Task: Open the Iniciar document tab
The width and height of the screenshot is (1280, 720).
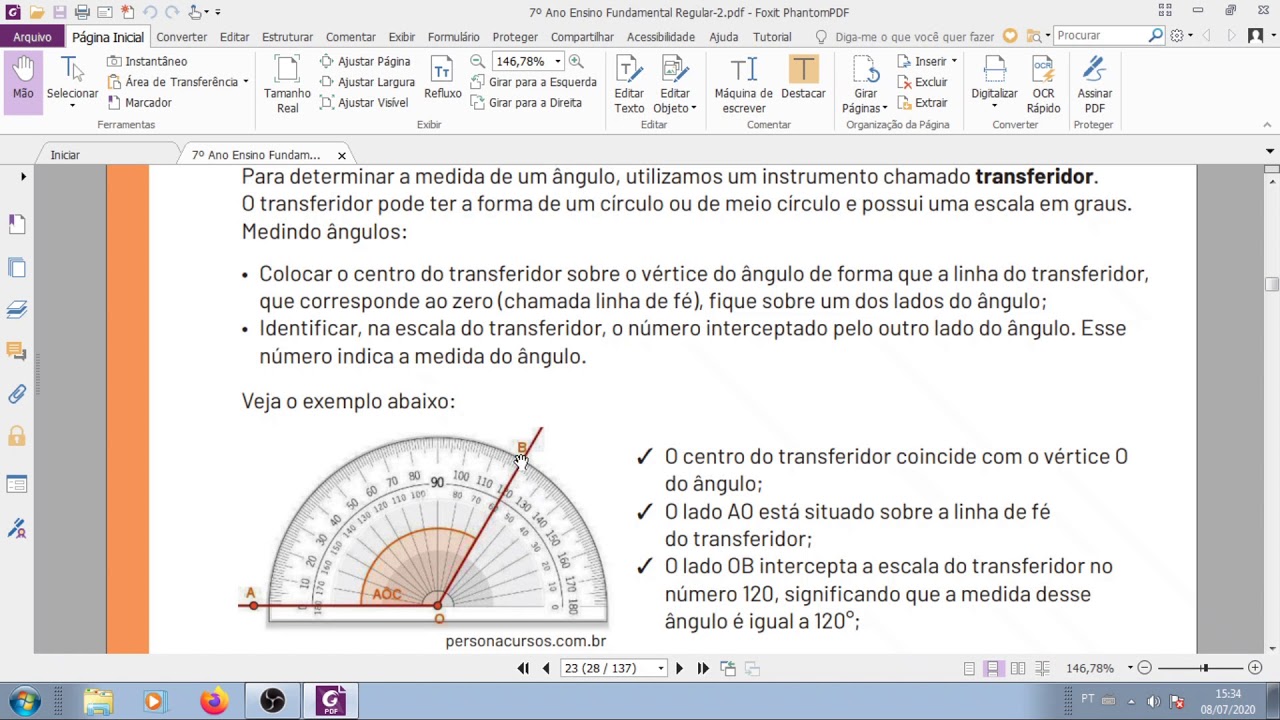Action: [65, 155]
